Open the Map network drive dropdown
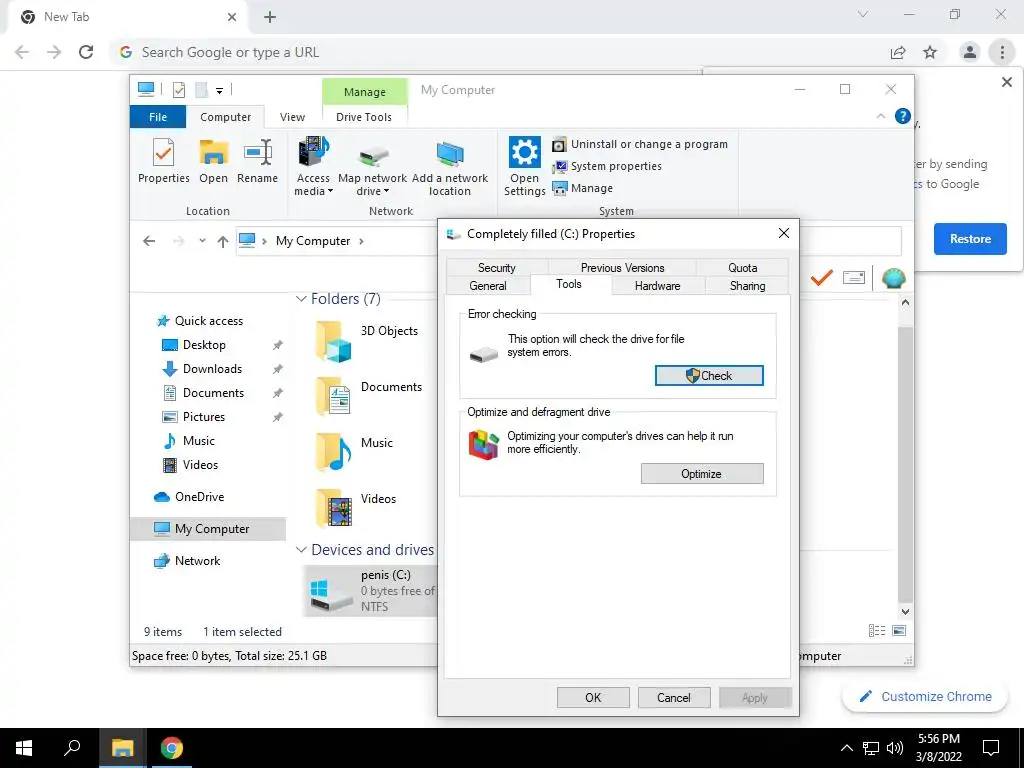The height and width of the screenshot is (768, 1024). 372,166
